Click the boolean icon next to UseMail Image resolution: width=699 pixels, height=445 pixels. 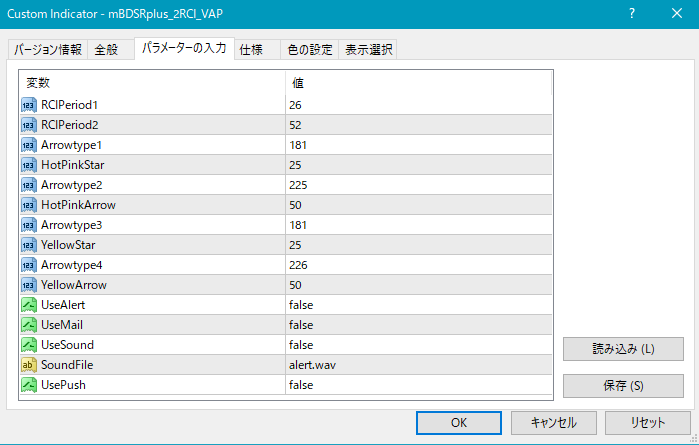pyautogui.click(x=28, y=325)
